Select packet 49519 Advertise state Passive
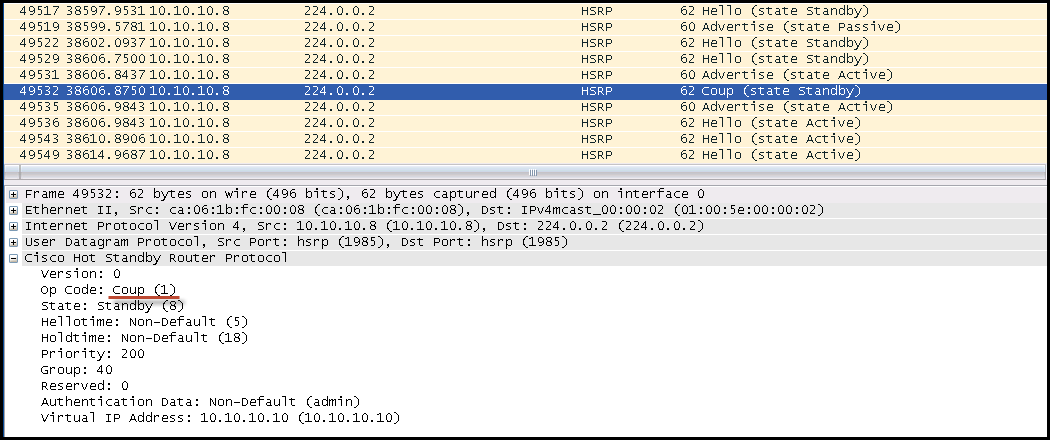Viewport: 1050px width, 440px height. tap(524, 27)
